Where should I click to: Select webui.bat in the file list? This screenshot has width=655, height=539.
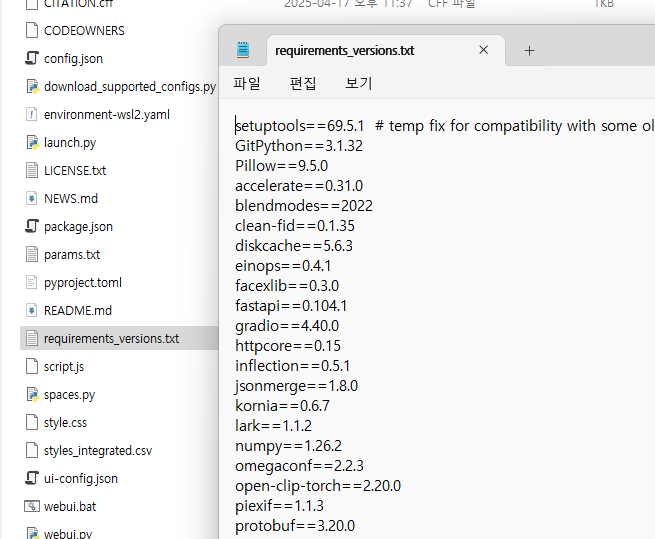pyautogui.click(x=70, y=507)
